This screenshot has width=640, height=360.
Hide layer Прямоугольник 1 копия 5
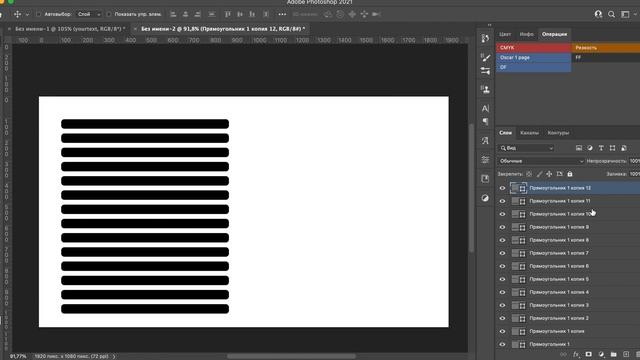(x=502, y=280)
